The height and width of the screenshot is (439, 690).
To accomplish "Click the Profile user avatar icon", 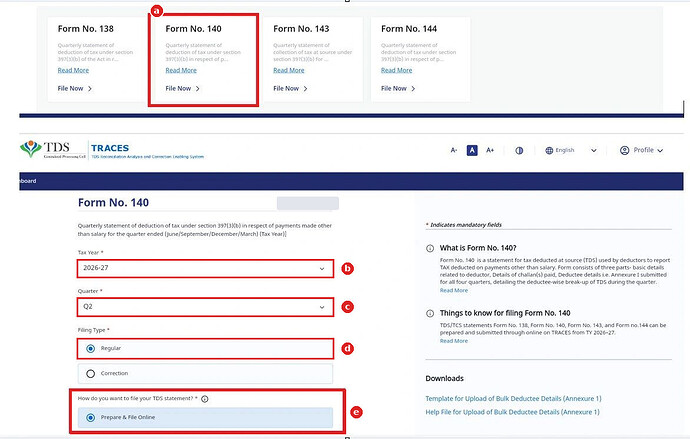I will click(624, 150).
